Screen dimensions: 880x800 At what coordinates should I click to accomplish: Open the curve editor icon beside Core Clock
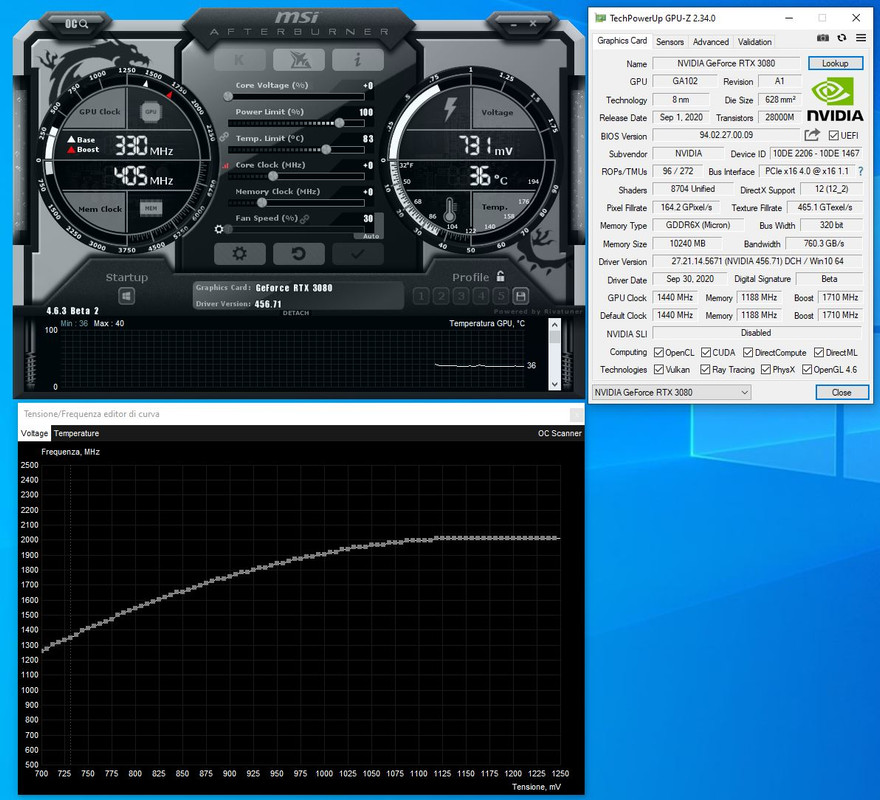tap(226, 166)
